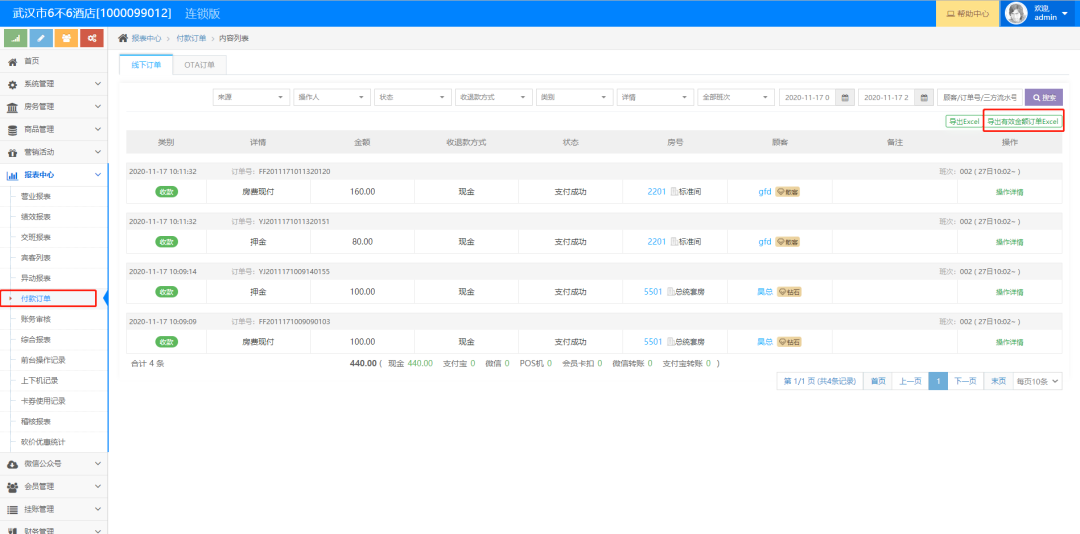Open the admin user menu arrow
Viewport: 1080px width, 534px height.
(1065, 14)
